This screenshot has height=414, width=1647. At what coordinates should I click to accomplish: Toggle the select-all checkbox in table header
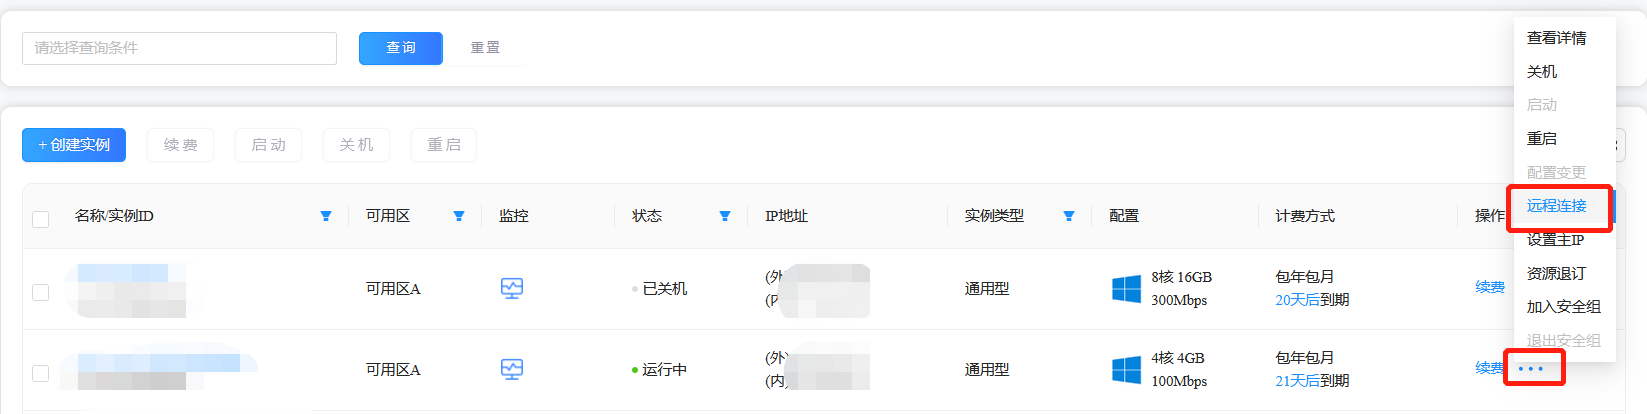pyautogui.click(x=41, y=219)
